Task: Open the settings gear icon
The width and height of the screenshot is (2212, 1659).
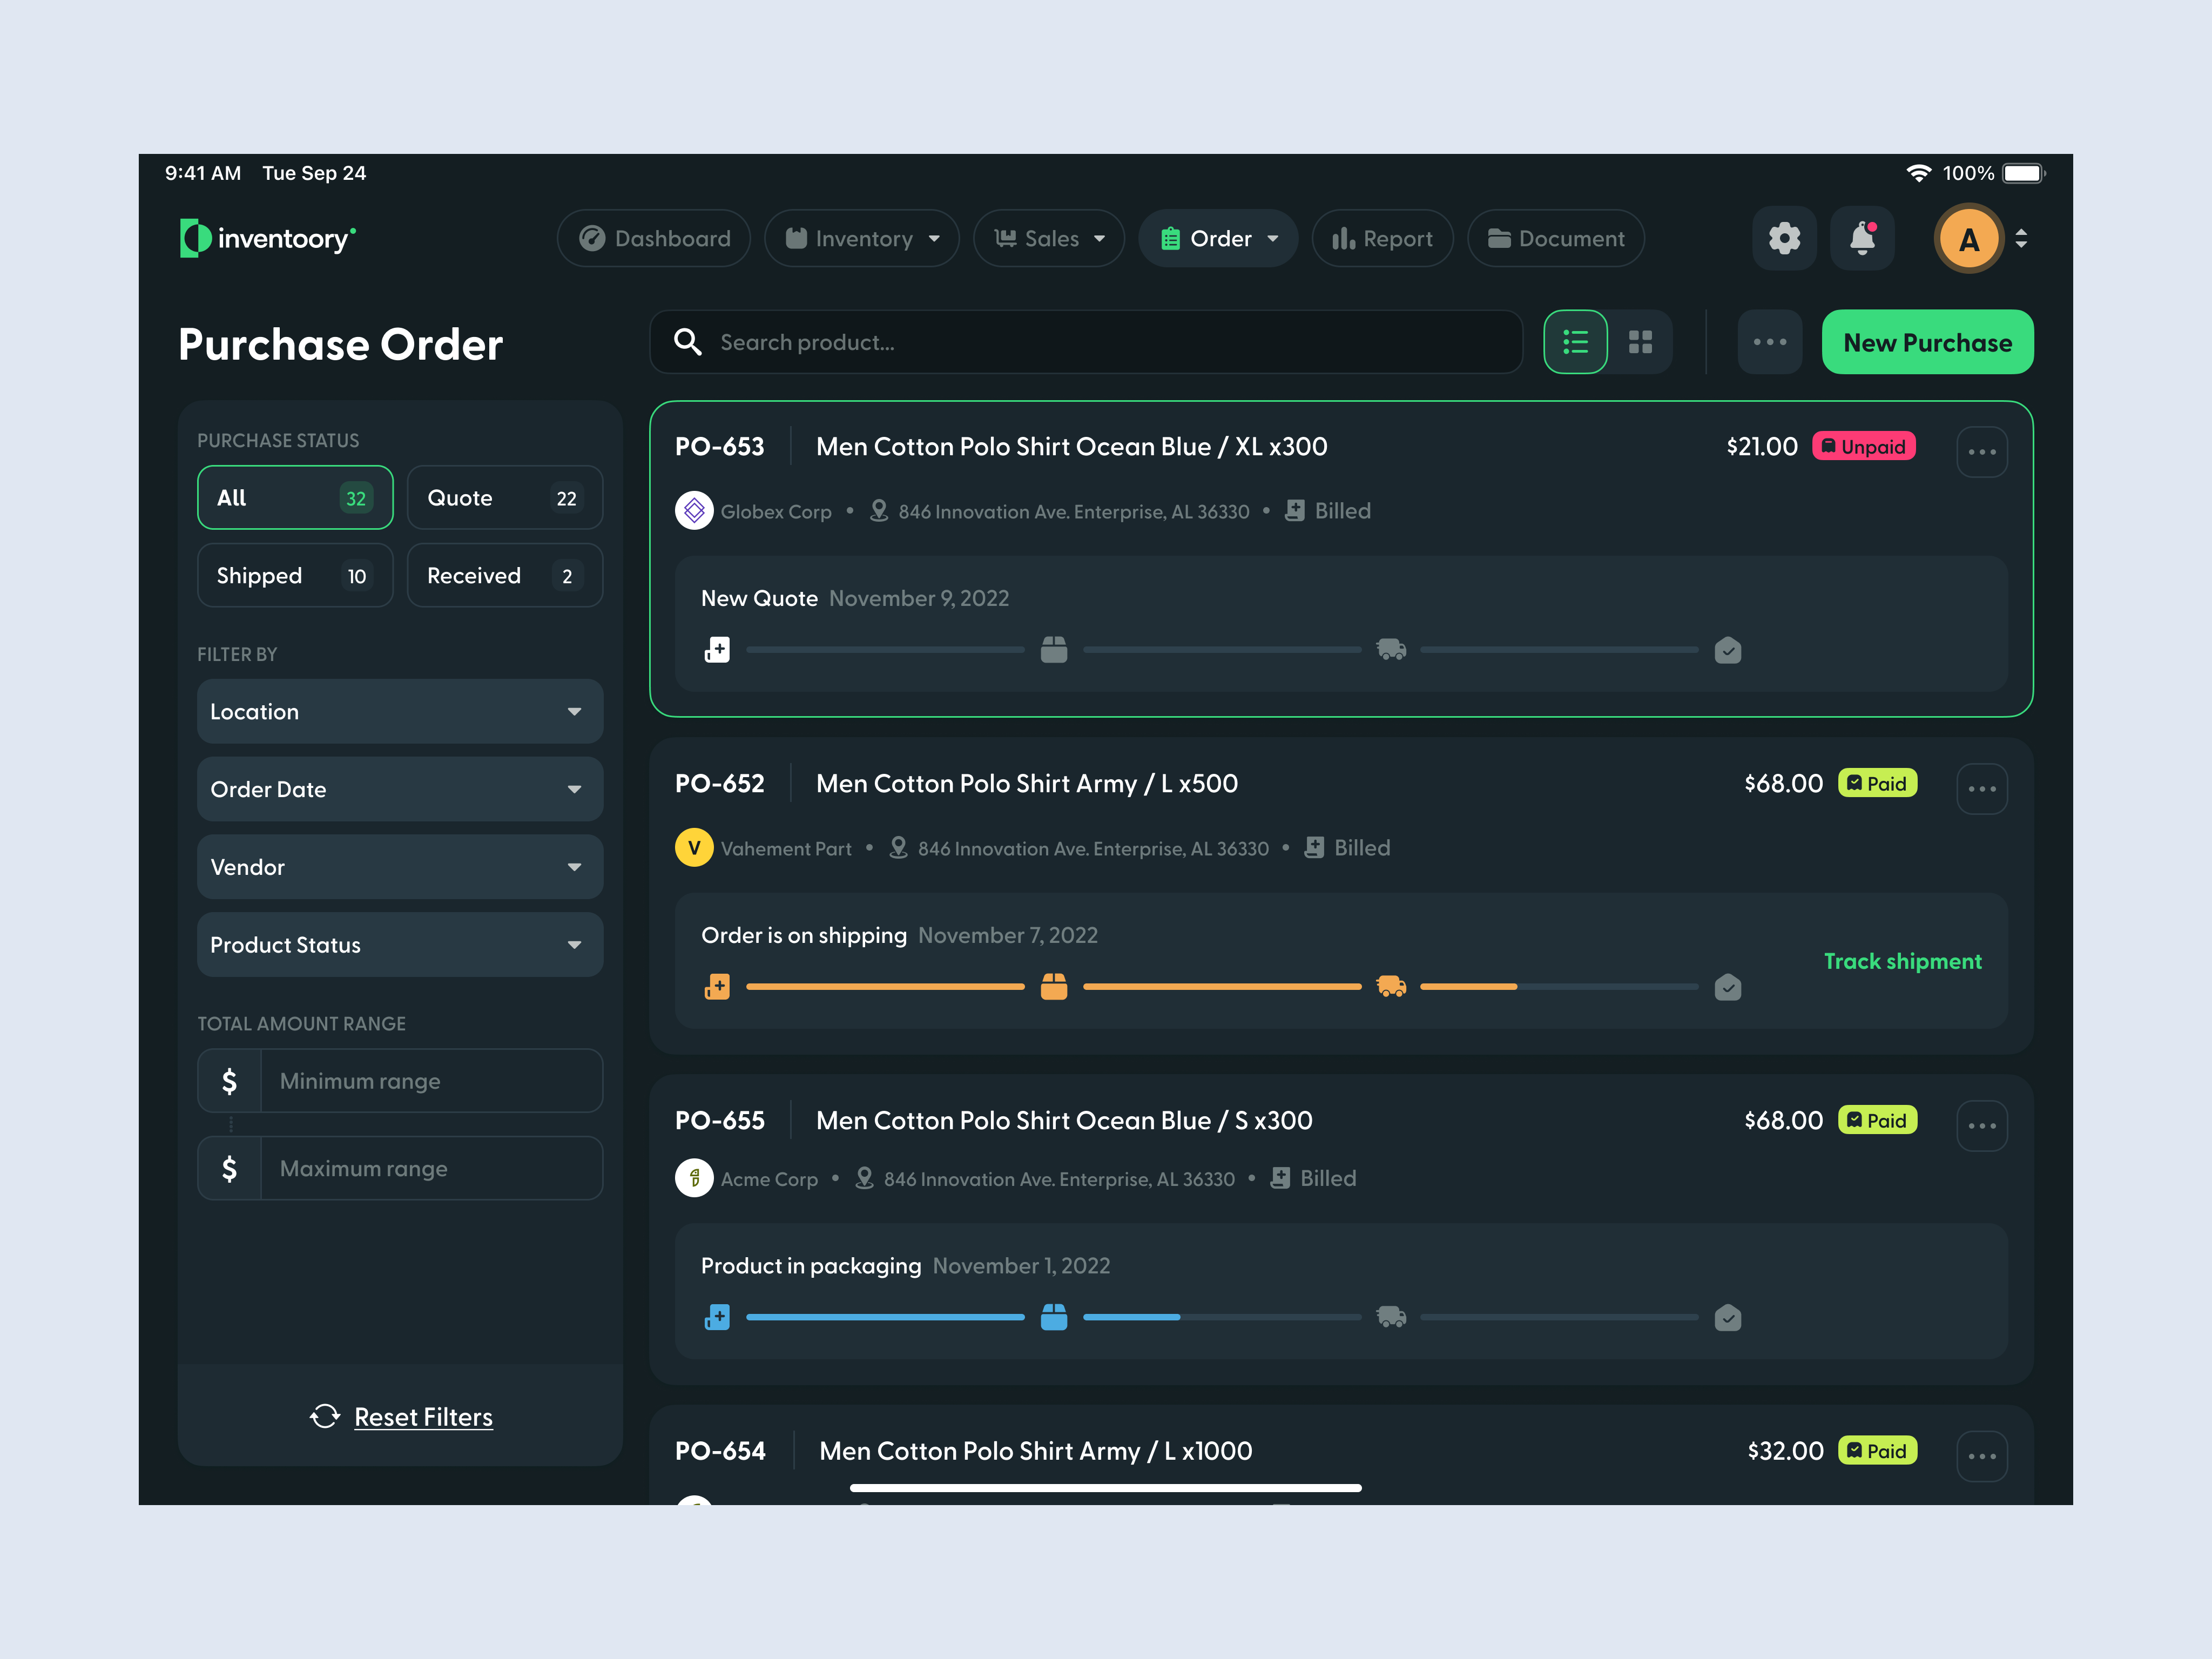Action: coord(1784,238)
